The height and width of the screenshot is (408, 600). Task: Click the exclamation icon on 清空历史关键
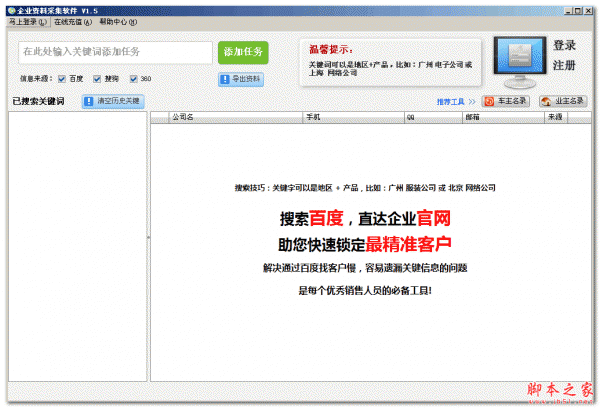click(89, 101)
